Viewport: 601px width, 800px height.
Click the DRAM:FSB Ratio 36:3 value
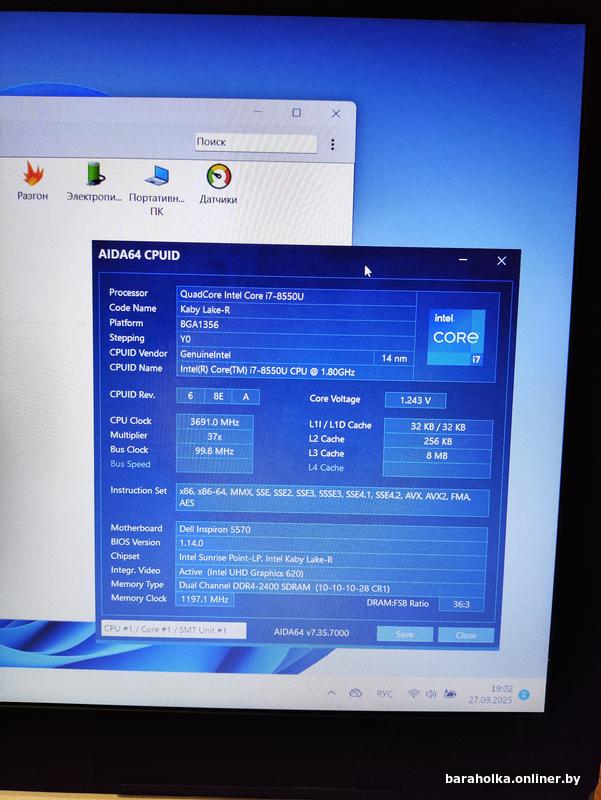pos(461,604)
